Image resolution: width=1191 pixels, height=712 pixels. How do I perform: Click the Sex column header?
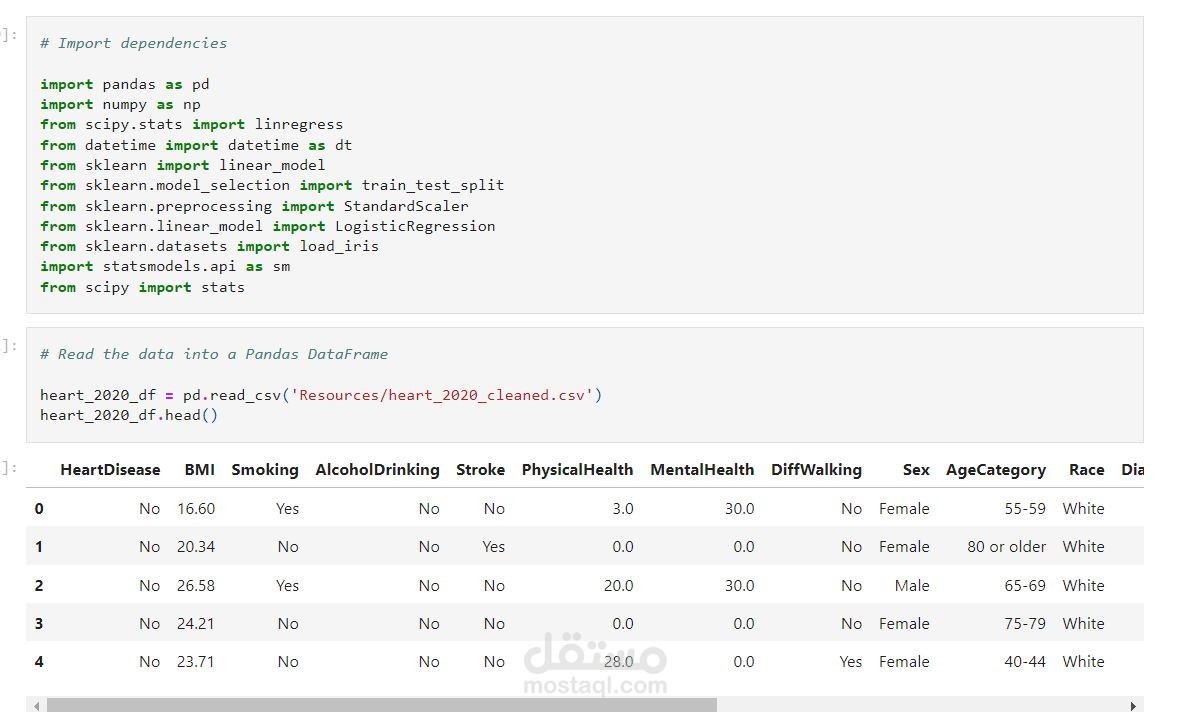click(x=916, y=470)
